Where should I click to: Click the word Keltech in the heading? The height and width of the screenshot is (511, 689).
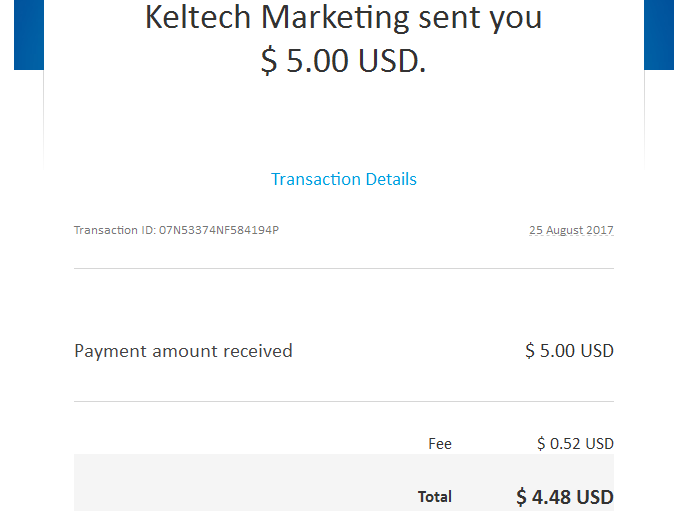(198, 18)
